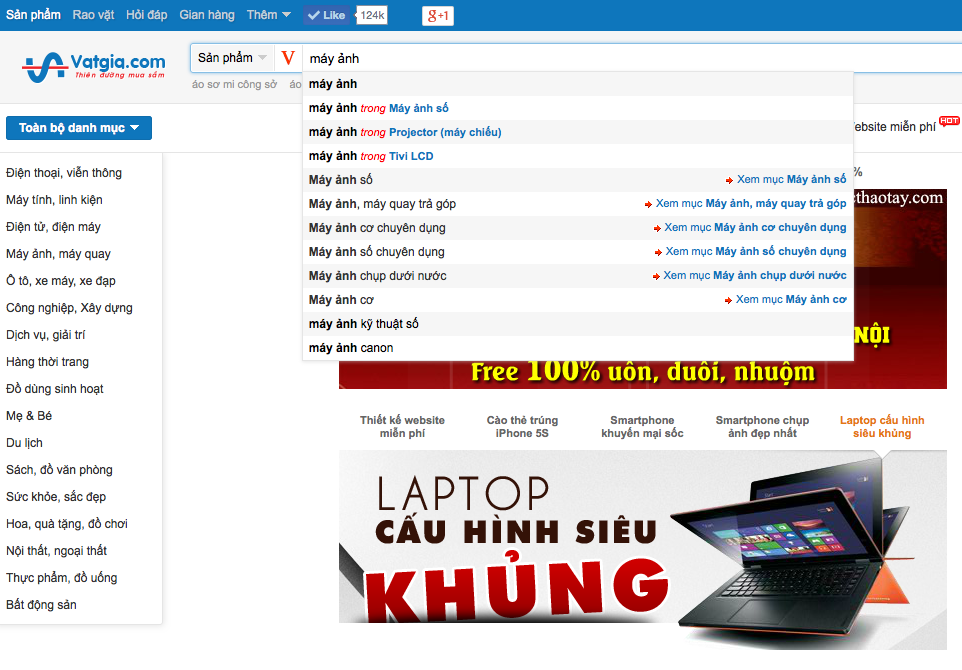Collapse the Toàn bộ danh mục dropdown
Screen dimensions: 962x670
pyautogui.click(x=79, y=128)
